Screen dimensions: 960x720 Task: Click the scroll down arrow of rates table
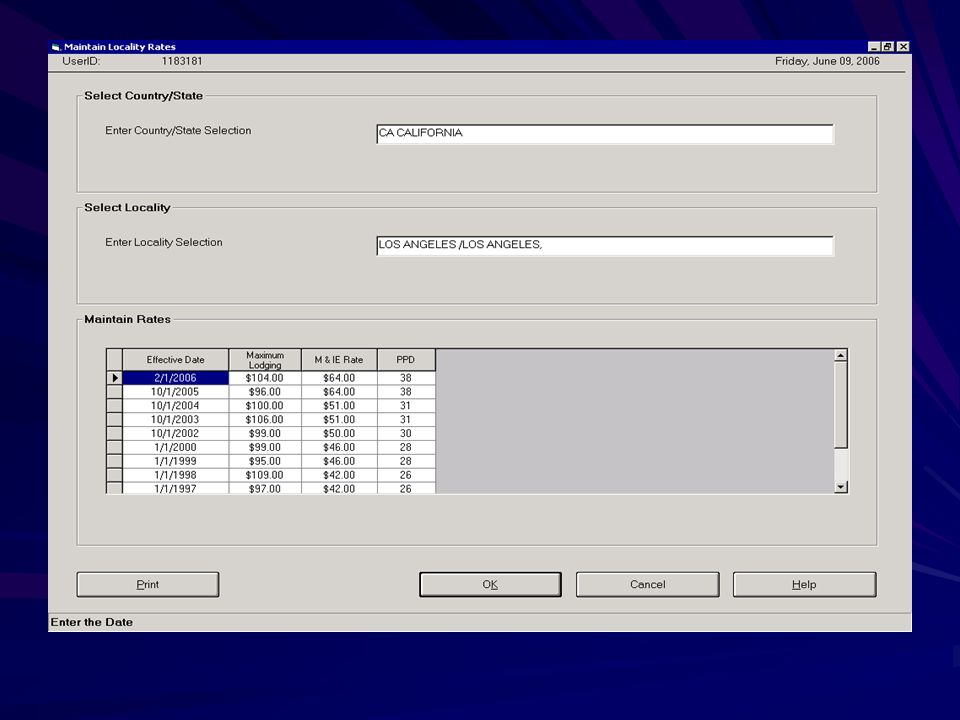[x=841, y=487]
